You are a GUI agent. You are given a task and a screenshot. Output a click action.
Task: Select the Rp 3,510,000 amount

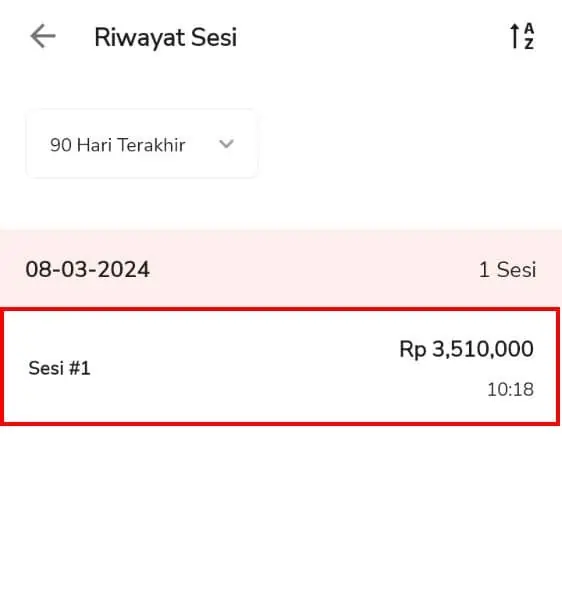coord(466,349)
